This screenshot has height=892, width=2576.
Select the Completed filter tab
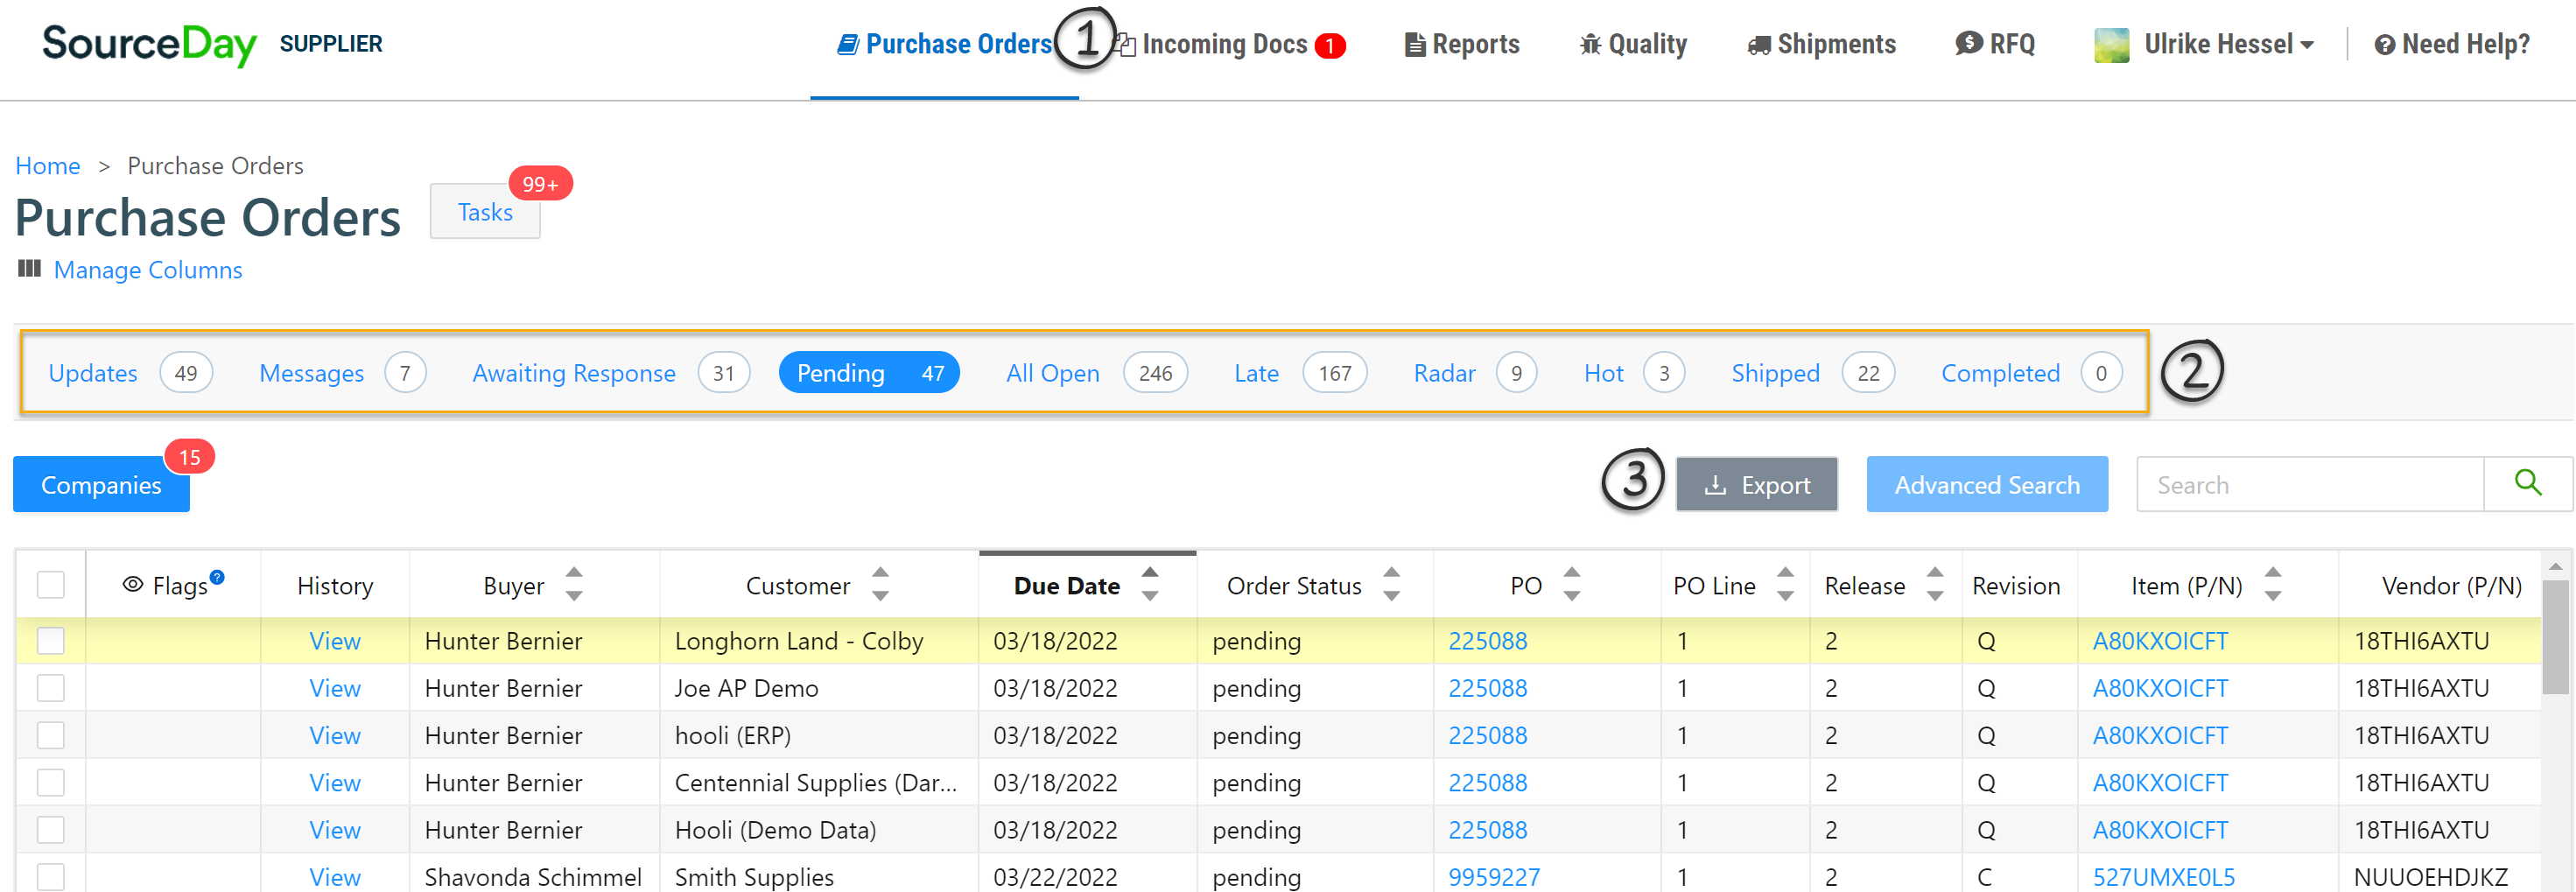pyautogui.click(x=2030, y=373)
